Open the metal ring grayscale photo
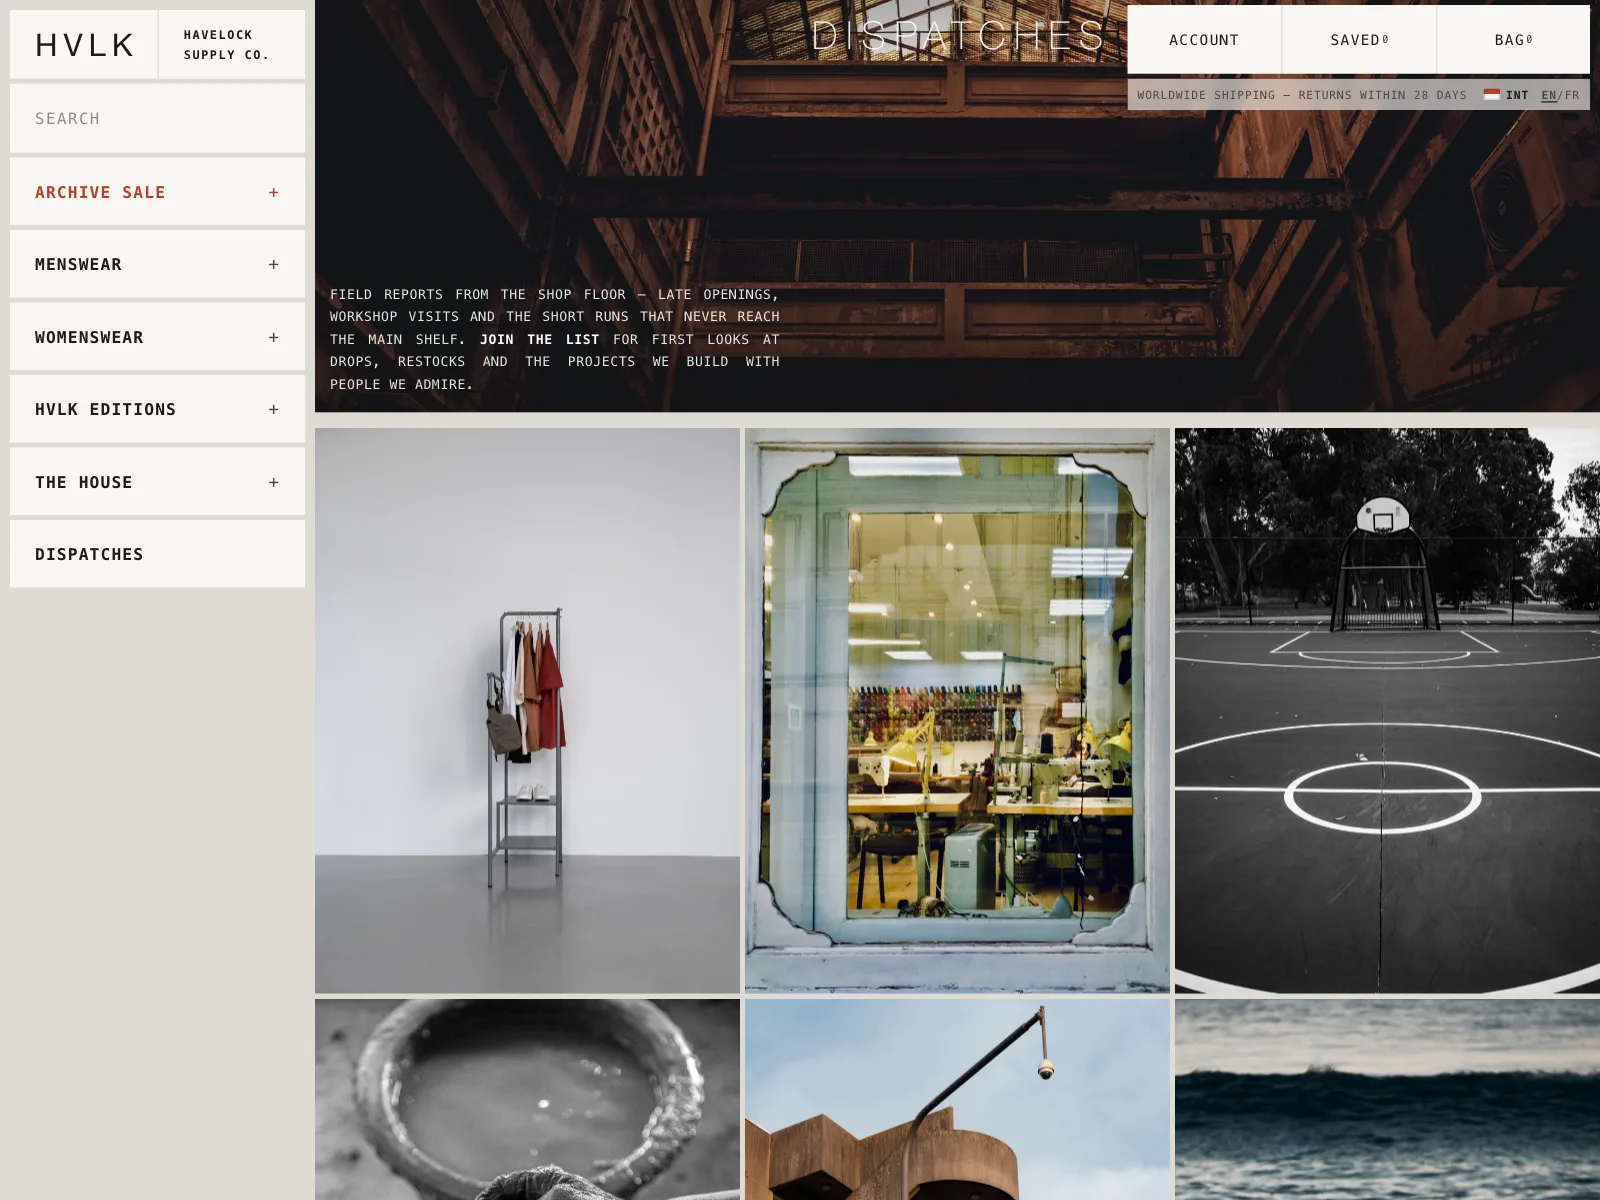Screen dimensions: 1600x1200 (x=527, y=1099)
